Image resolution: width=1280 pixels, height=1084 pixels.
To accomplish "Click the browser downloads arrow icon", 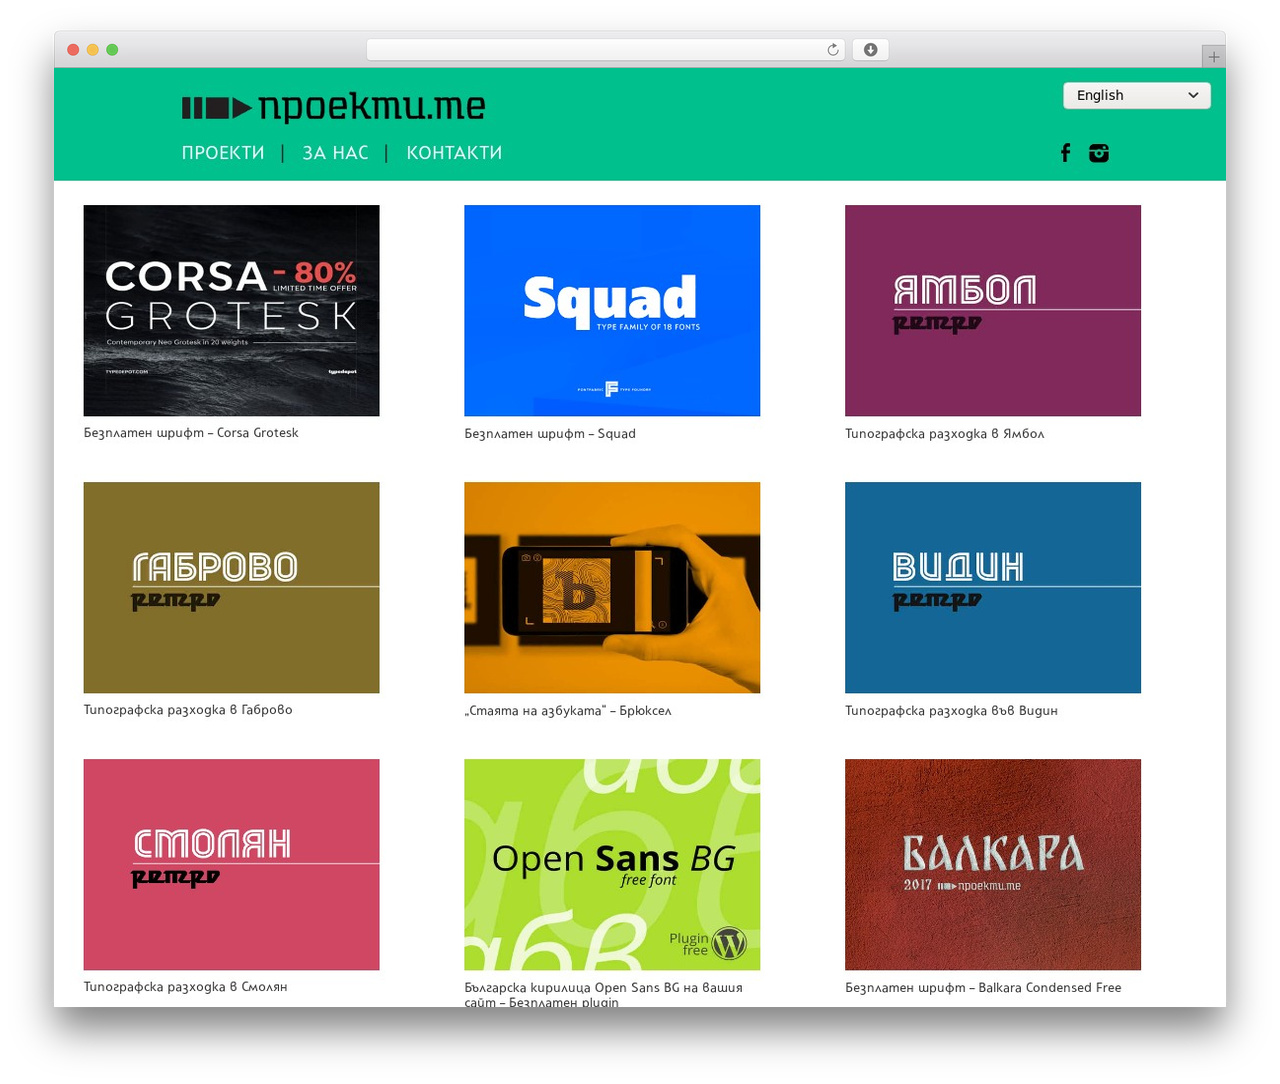I will click(871, 50).
